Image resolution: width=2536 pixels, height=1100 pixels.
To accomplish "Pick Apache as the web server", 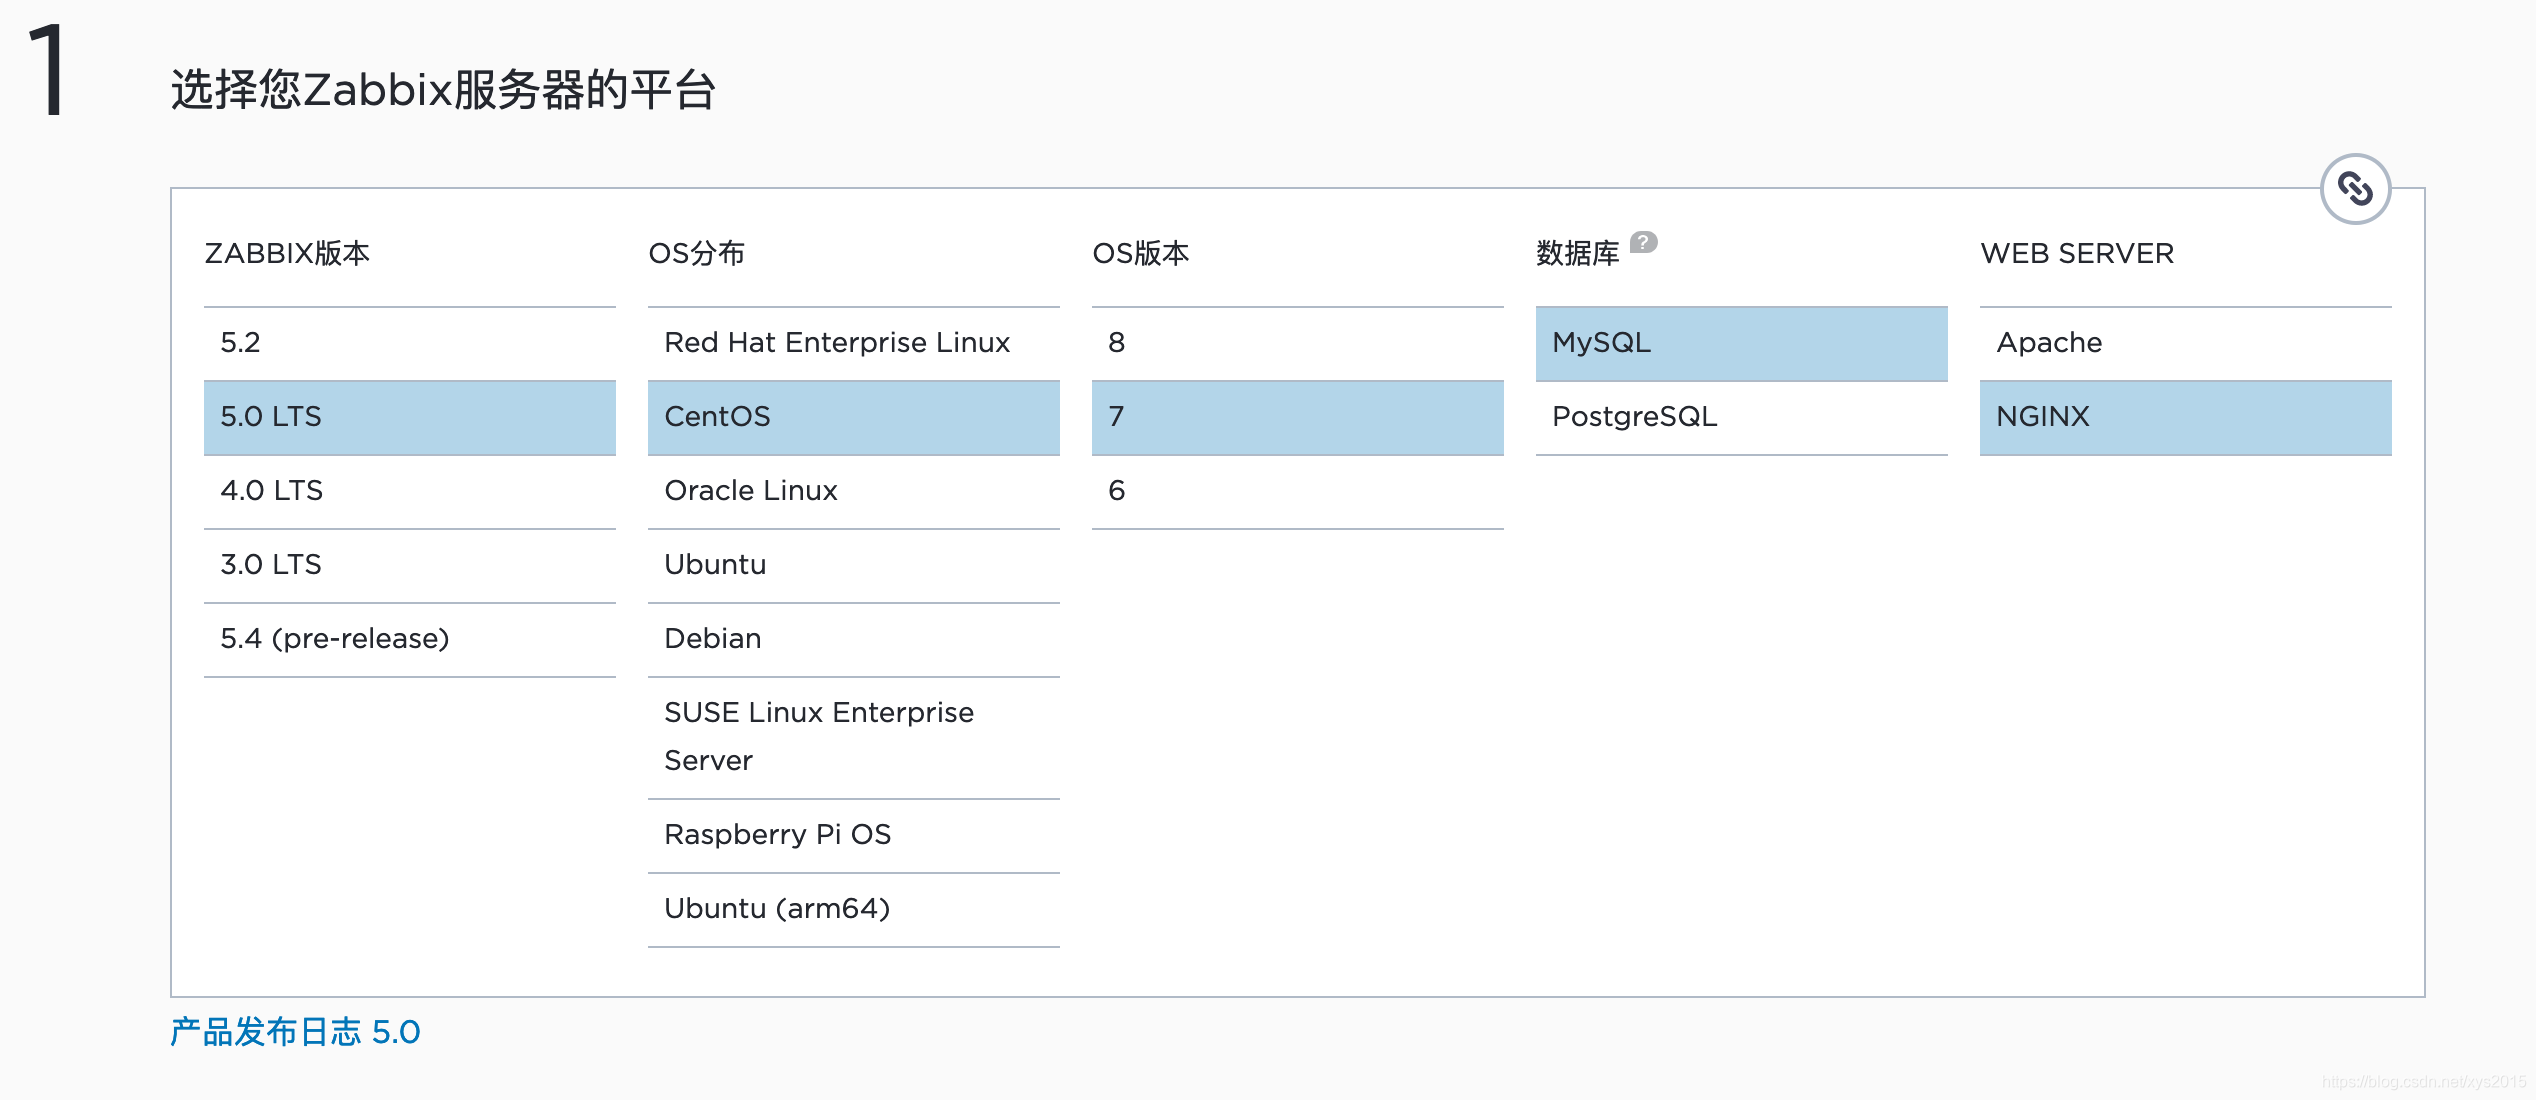I will 2186,343.
